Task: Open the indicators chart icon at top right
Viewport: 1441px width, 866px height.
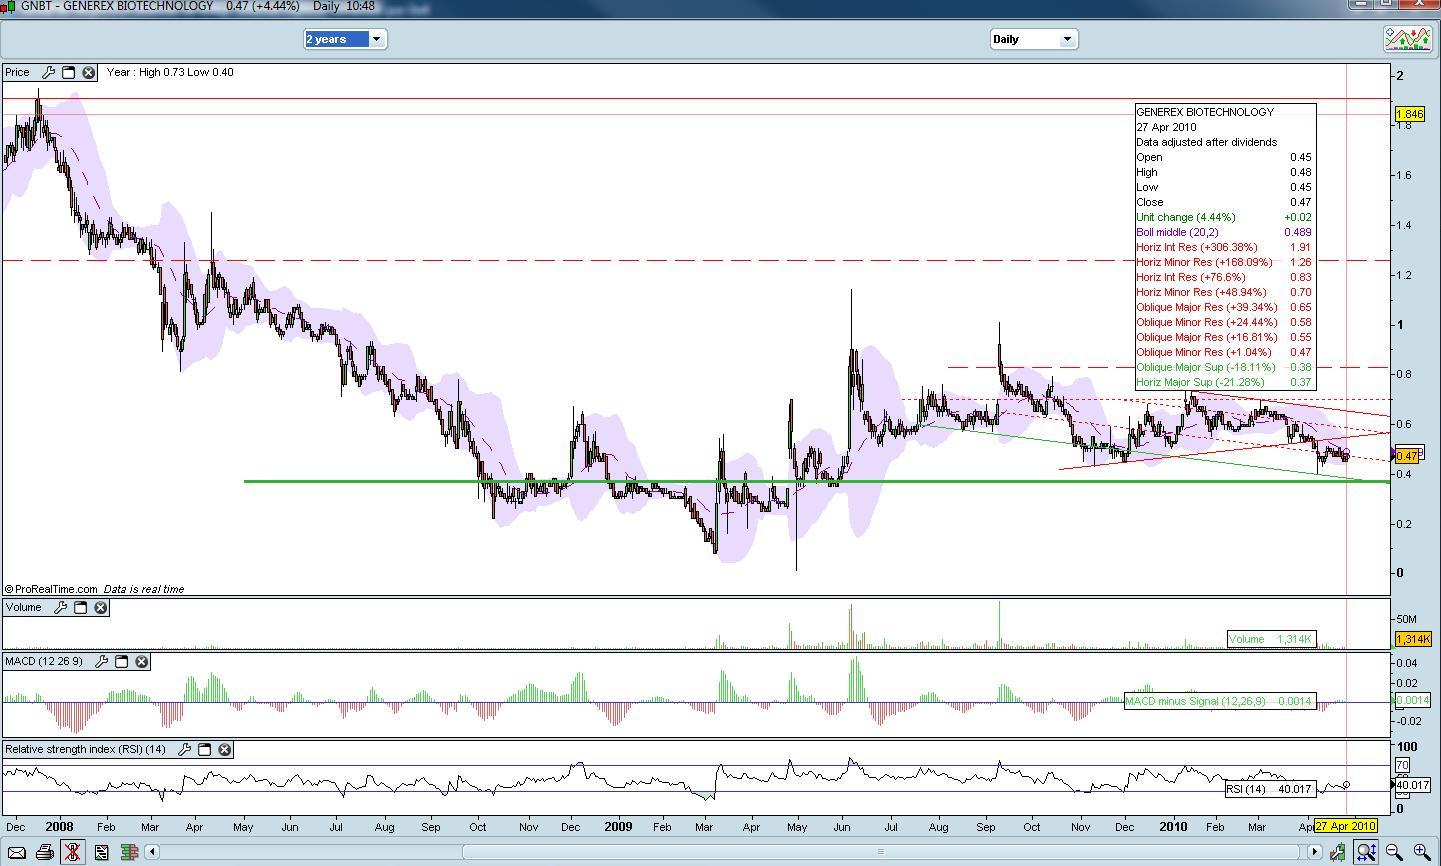Action: (x=1408, y=39)
